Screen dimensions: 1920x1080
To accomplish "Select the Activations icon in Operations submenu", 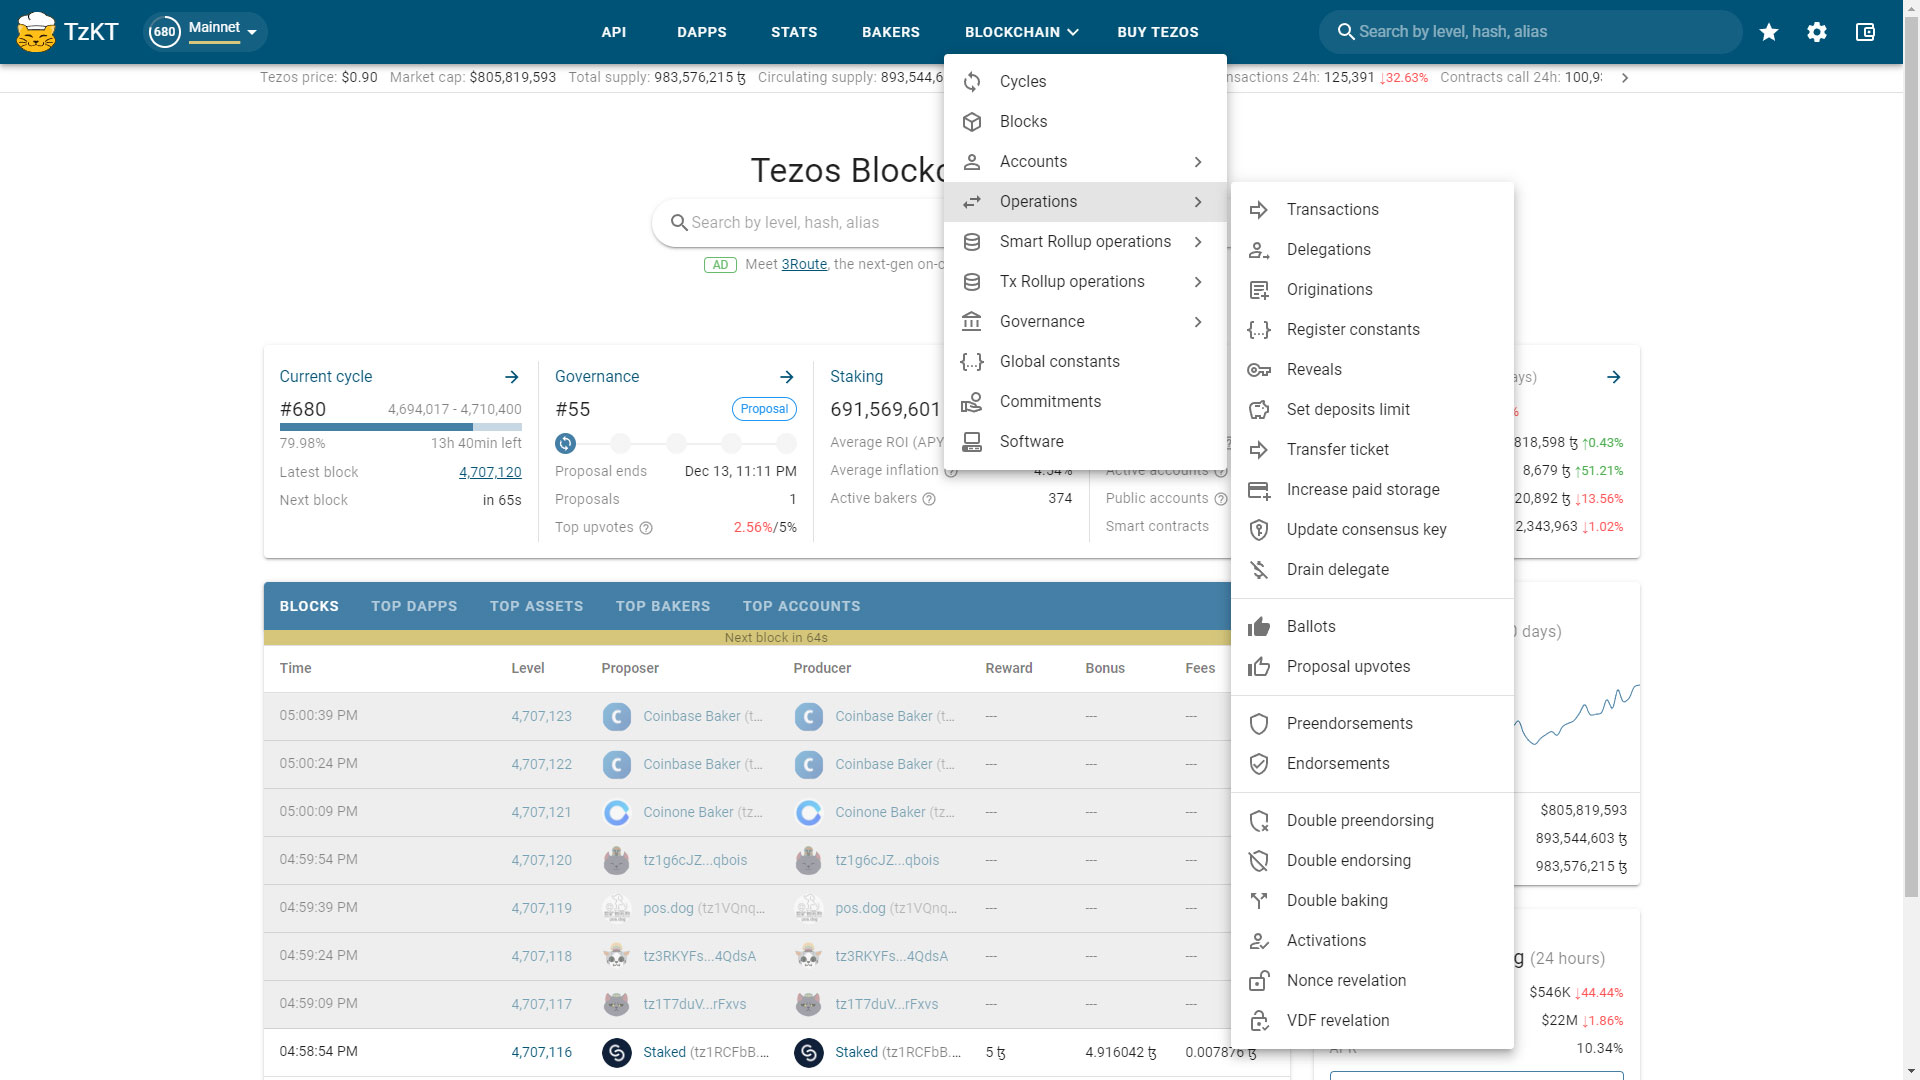I will pyautogui.click(x=1258, y=940).
